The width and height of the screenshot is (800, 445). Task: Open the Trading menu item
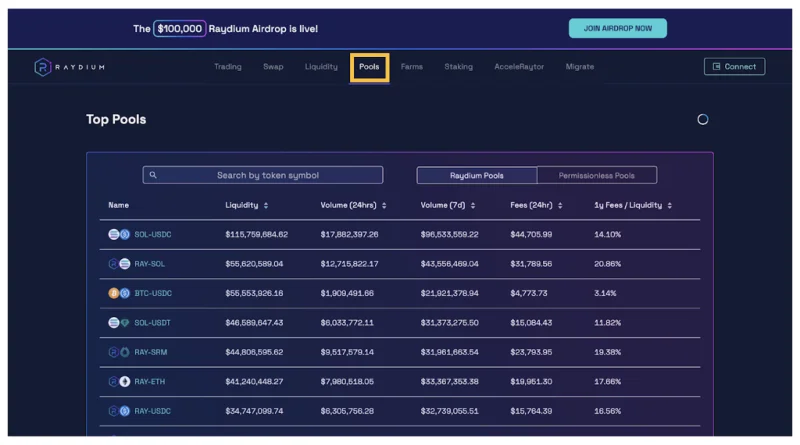(228, 66)
